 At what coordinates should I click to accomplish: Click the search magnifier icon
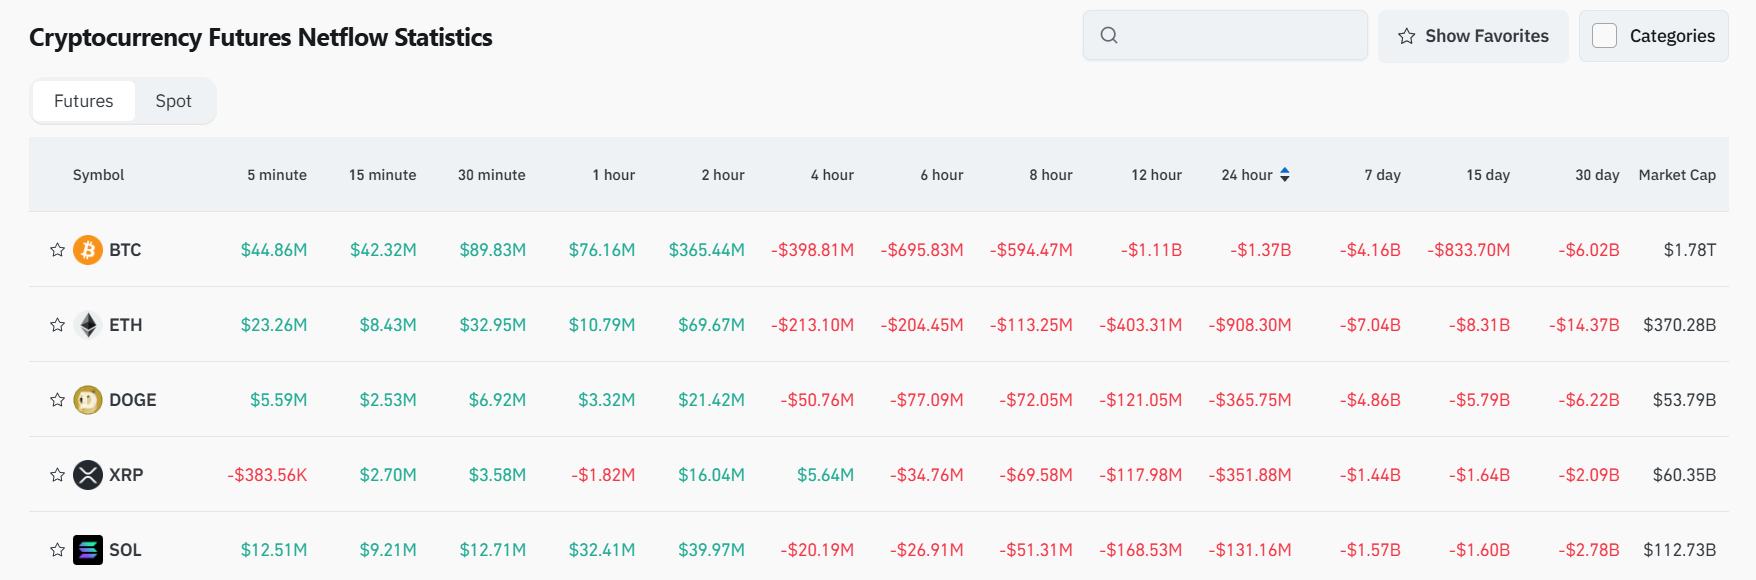[1109, 36]
